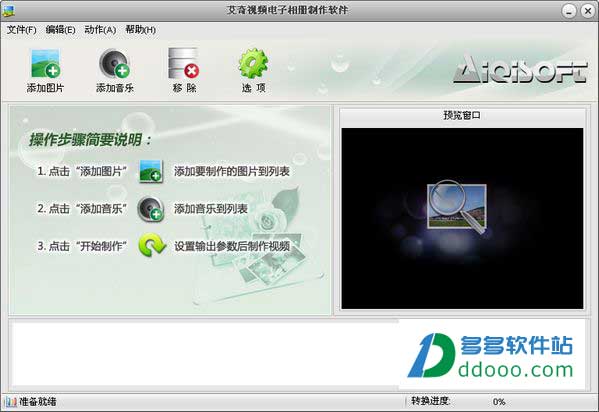Click the text 2. 点击 "添加音乐"

pyautogui.click(x=82, y=209)
